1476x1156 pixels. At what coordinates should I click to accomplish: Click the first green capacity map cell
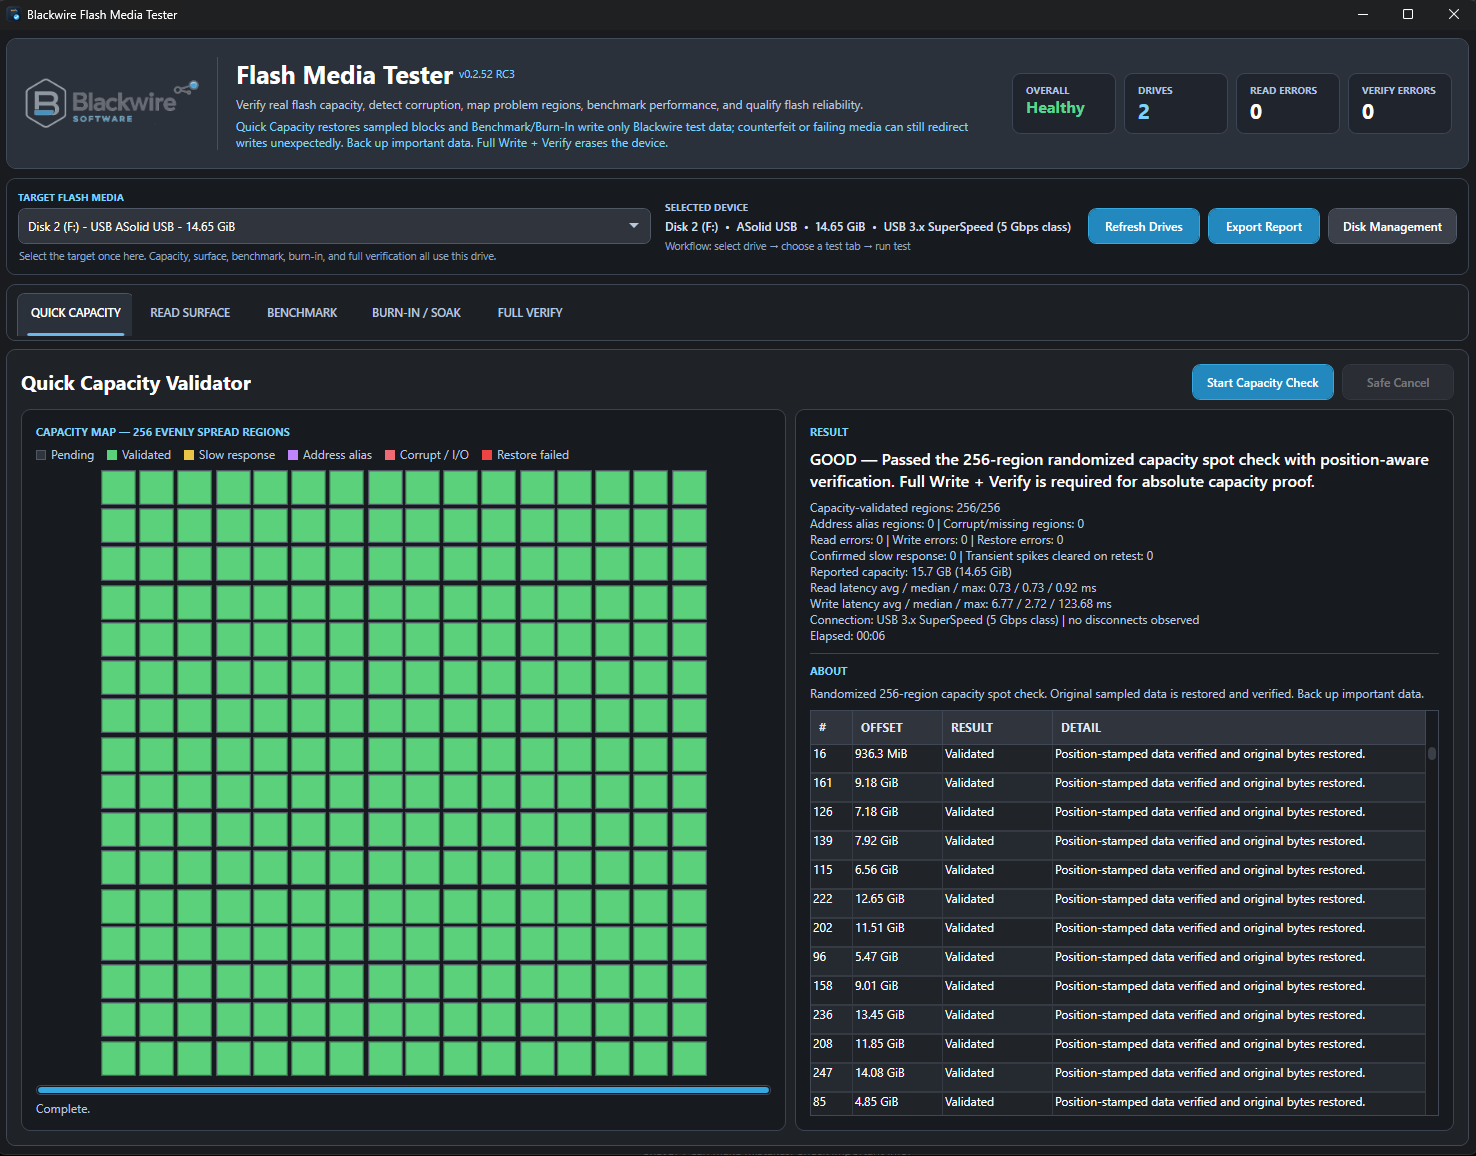point(118,487)
